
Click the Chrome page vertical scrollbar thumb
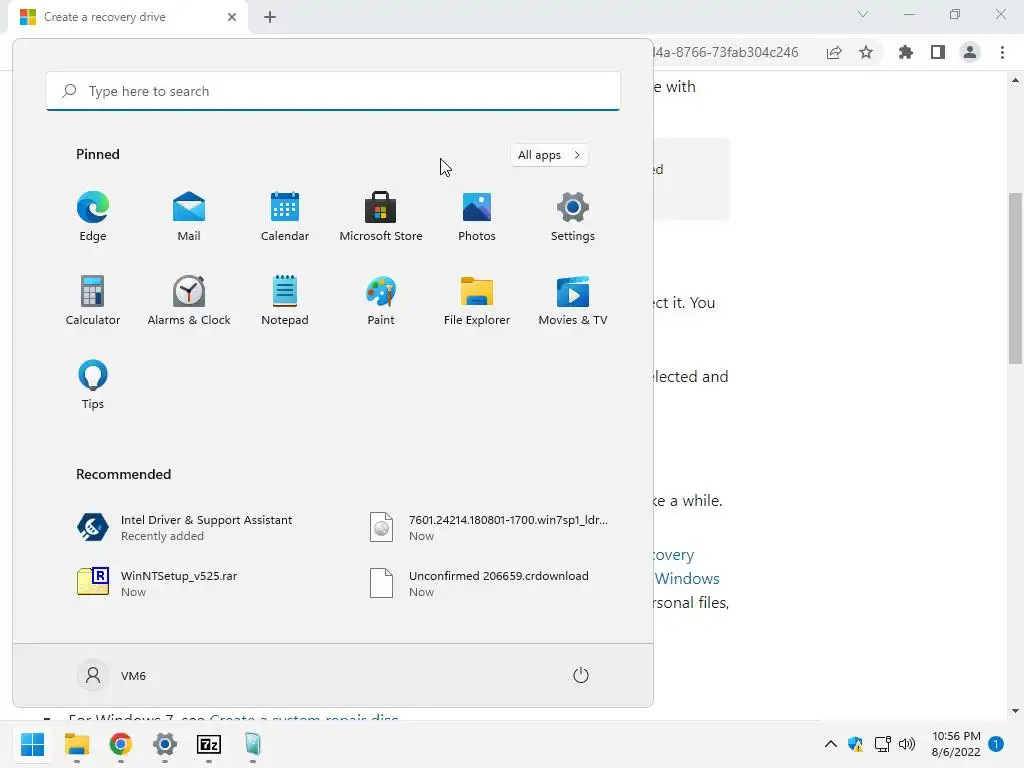click(x=1015, y=278)
